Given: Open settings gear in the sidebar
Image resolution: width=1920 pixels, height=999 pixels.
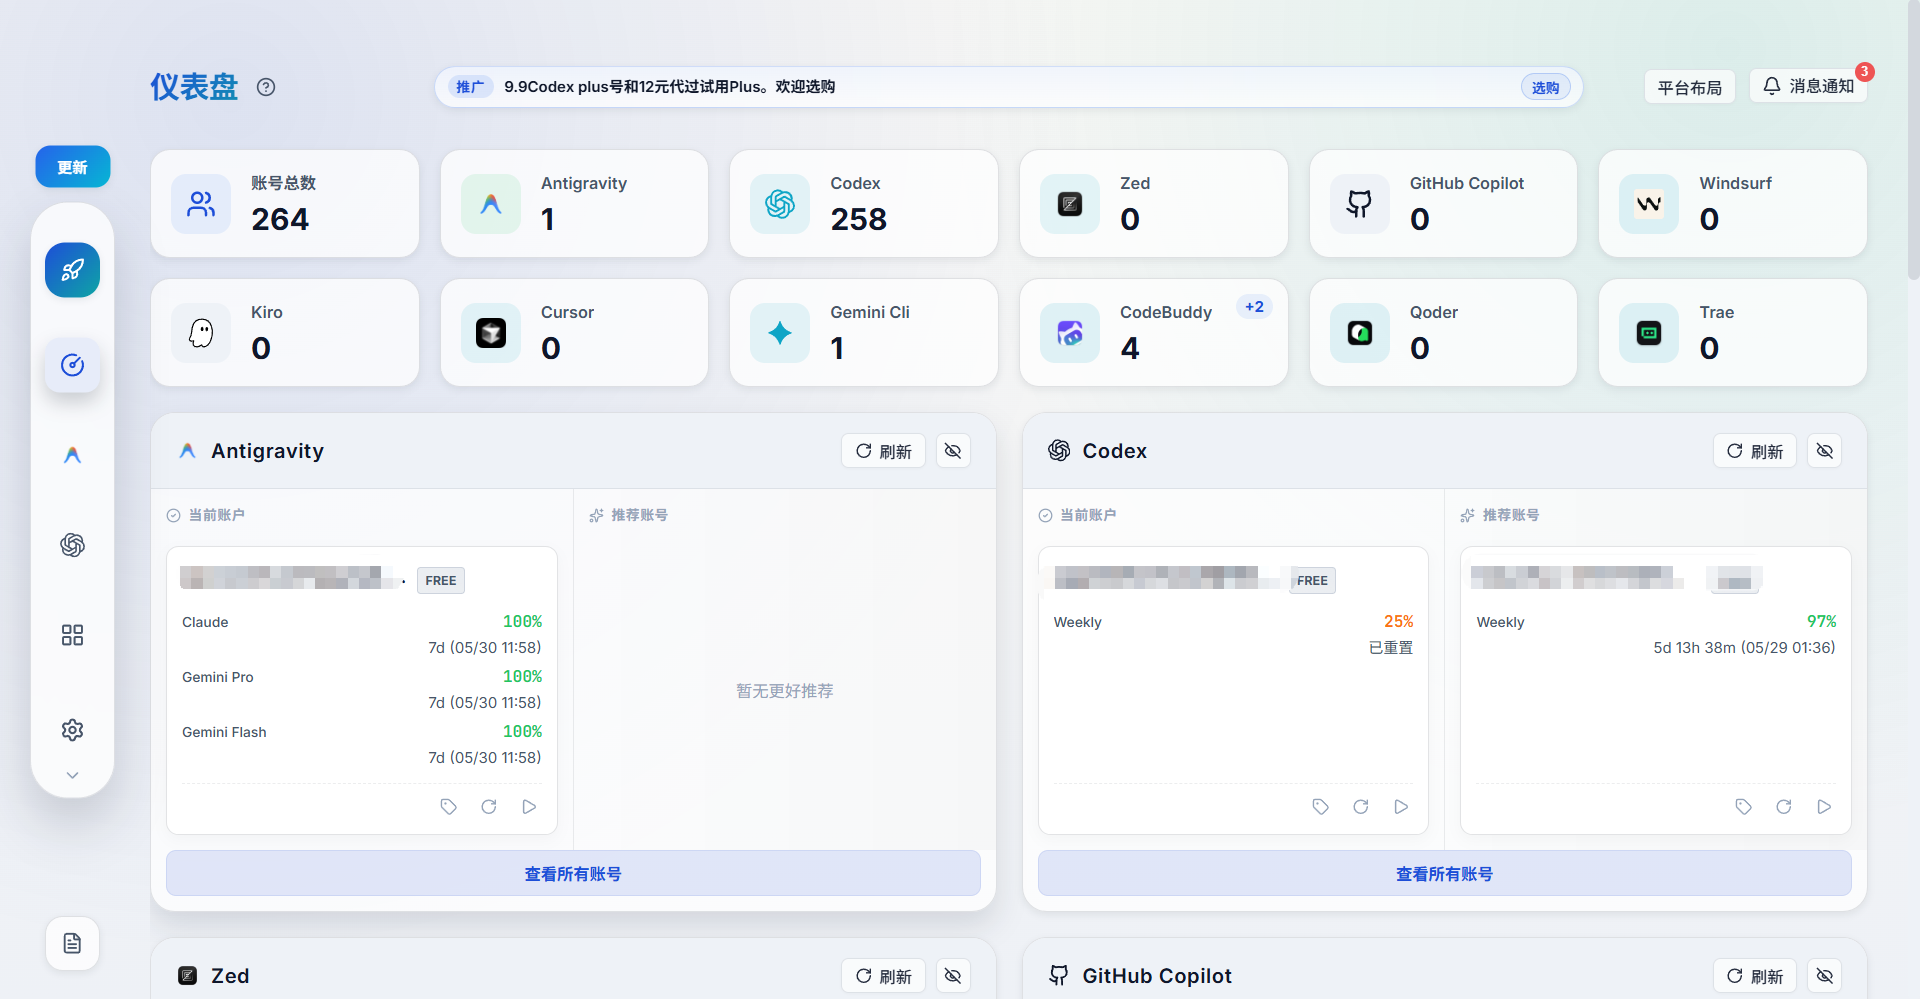Looking at the screenshot, I should [72, 730].
